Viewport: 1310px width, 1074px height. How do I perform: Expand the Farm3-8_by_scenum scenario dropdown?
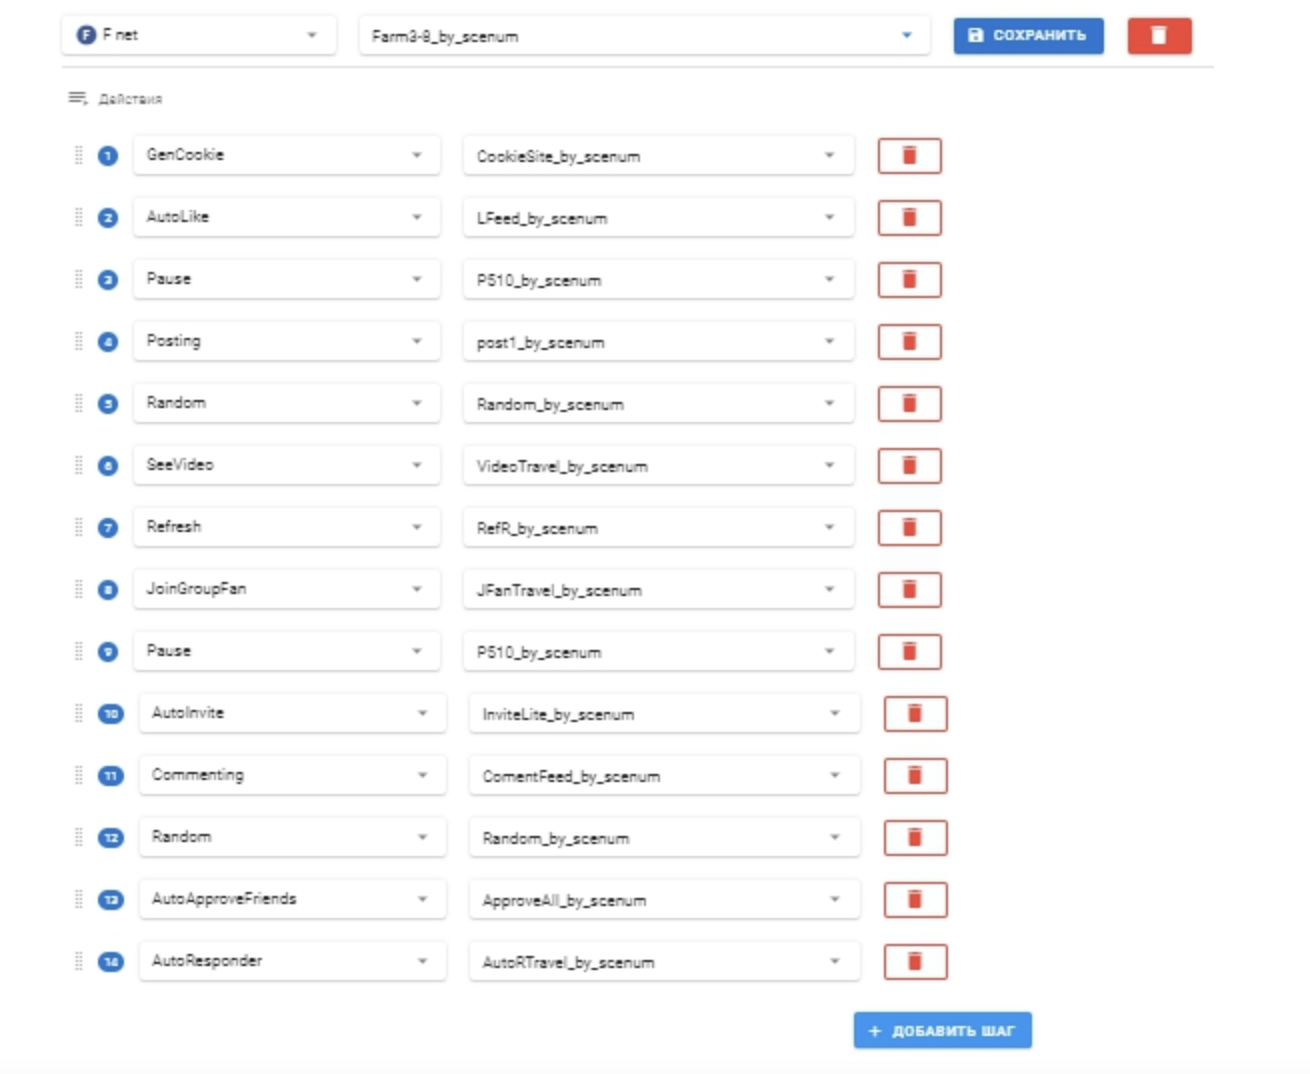644,36
